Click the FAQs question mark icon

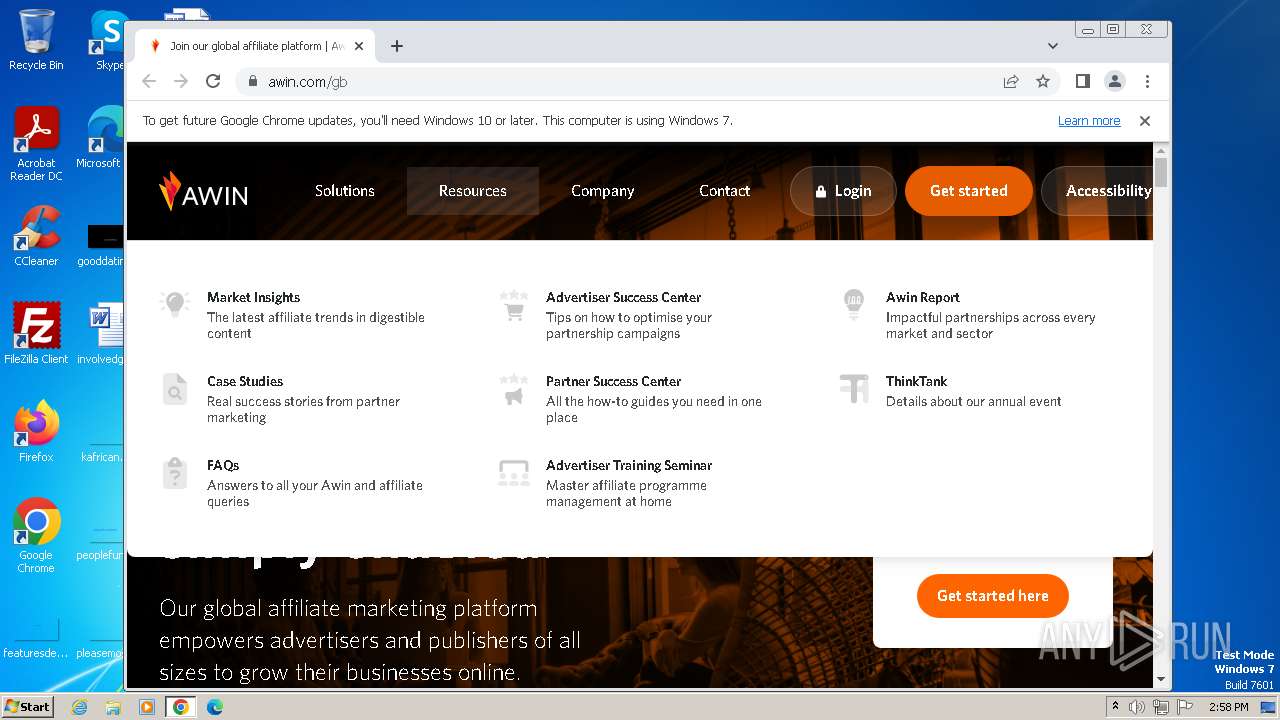click(x=175, y=473)
